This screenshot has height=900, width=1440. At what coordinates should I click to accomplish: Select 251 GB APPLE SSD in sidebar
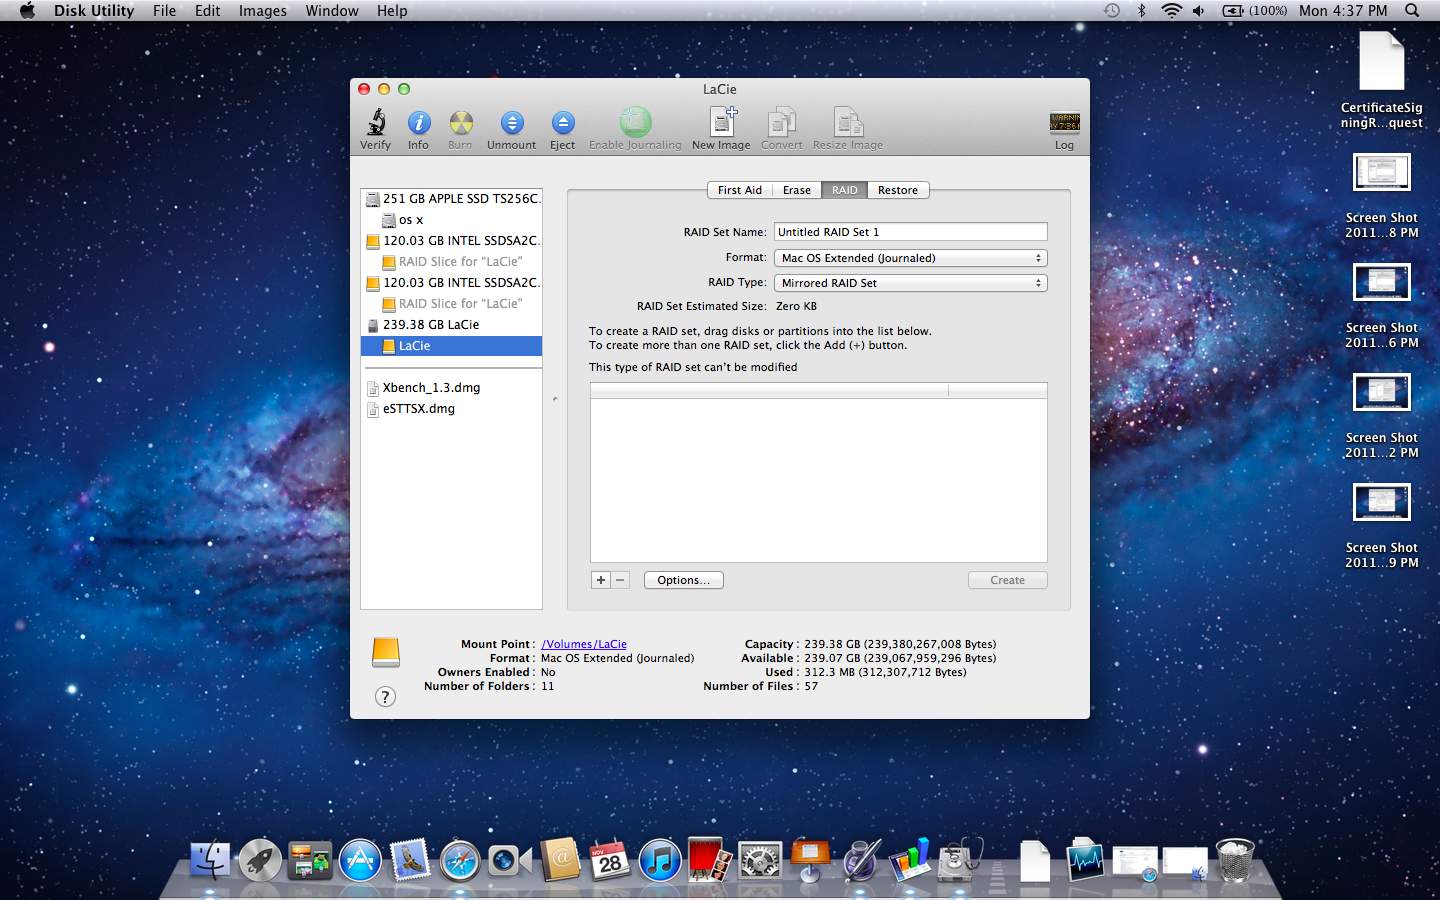coord(460,199)
